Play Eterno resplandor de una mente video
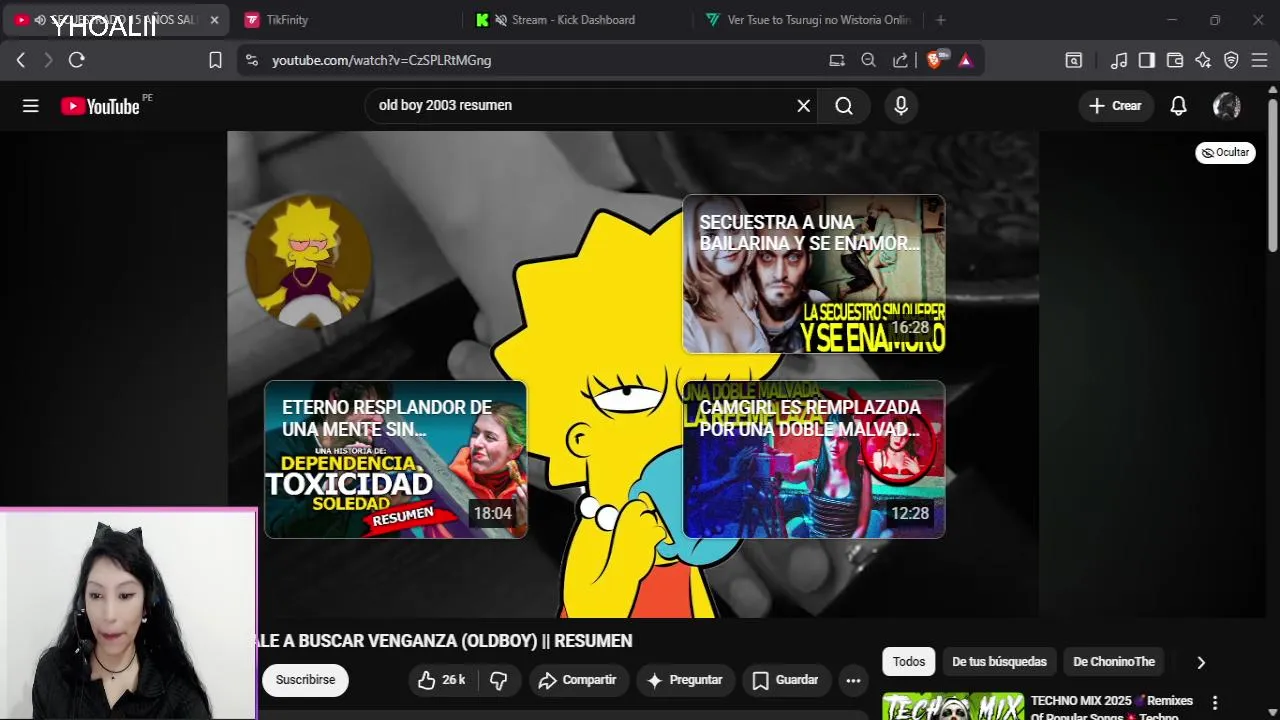Viewport: 1280px width, 720px height. (x=395, y=459)
